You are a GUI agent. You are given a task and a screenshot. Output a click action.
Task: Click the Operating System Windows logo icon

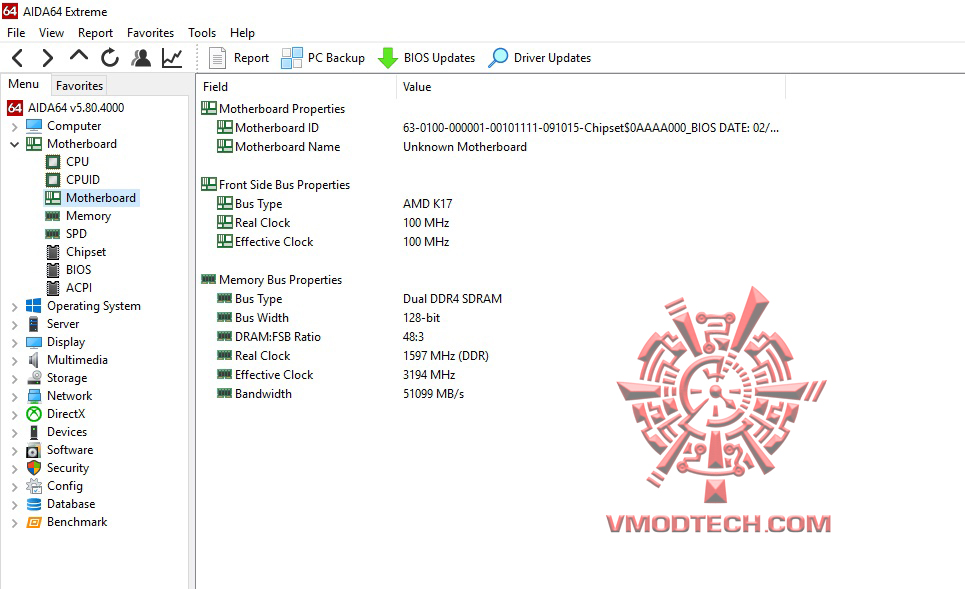pos(34,306)
